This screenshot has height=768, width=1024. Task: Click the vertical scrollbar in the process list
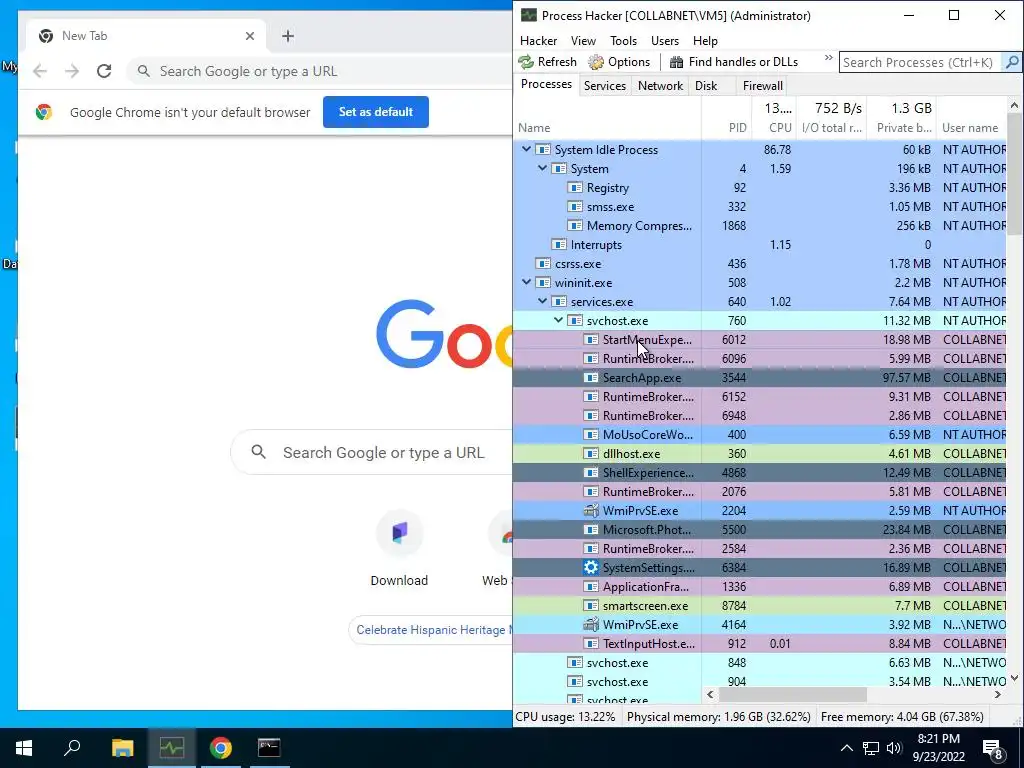(x=1014, y=174)
